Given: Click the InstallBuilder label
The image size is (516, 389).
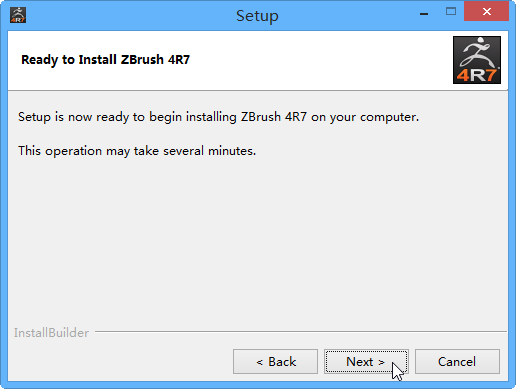Looking at the screenshot, I should click(51, 333).
